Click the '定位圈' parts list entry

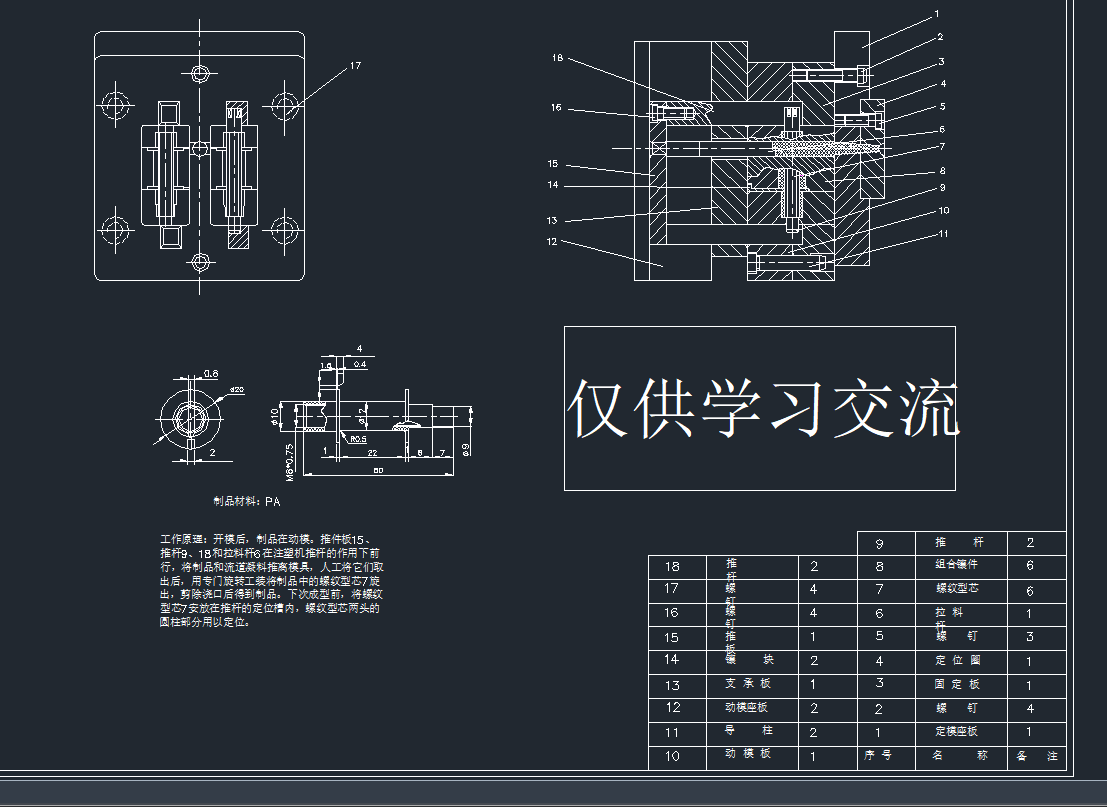point(957,661)
